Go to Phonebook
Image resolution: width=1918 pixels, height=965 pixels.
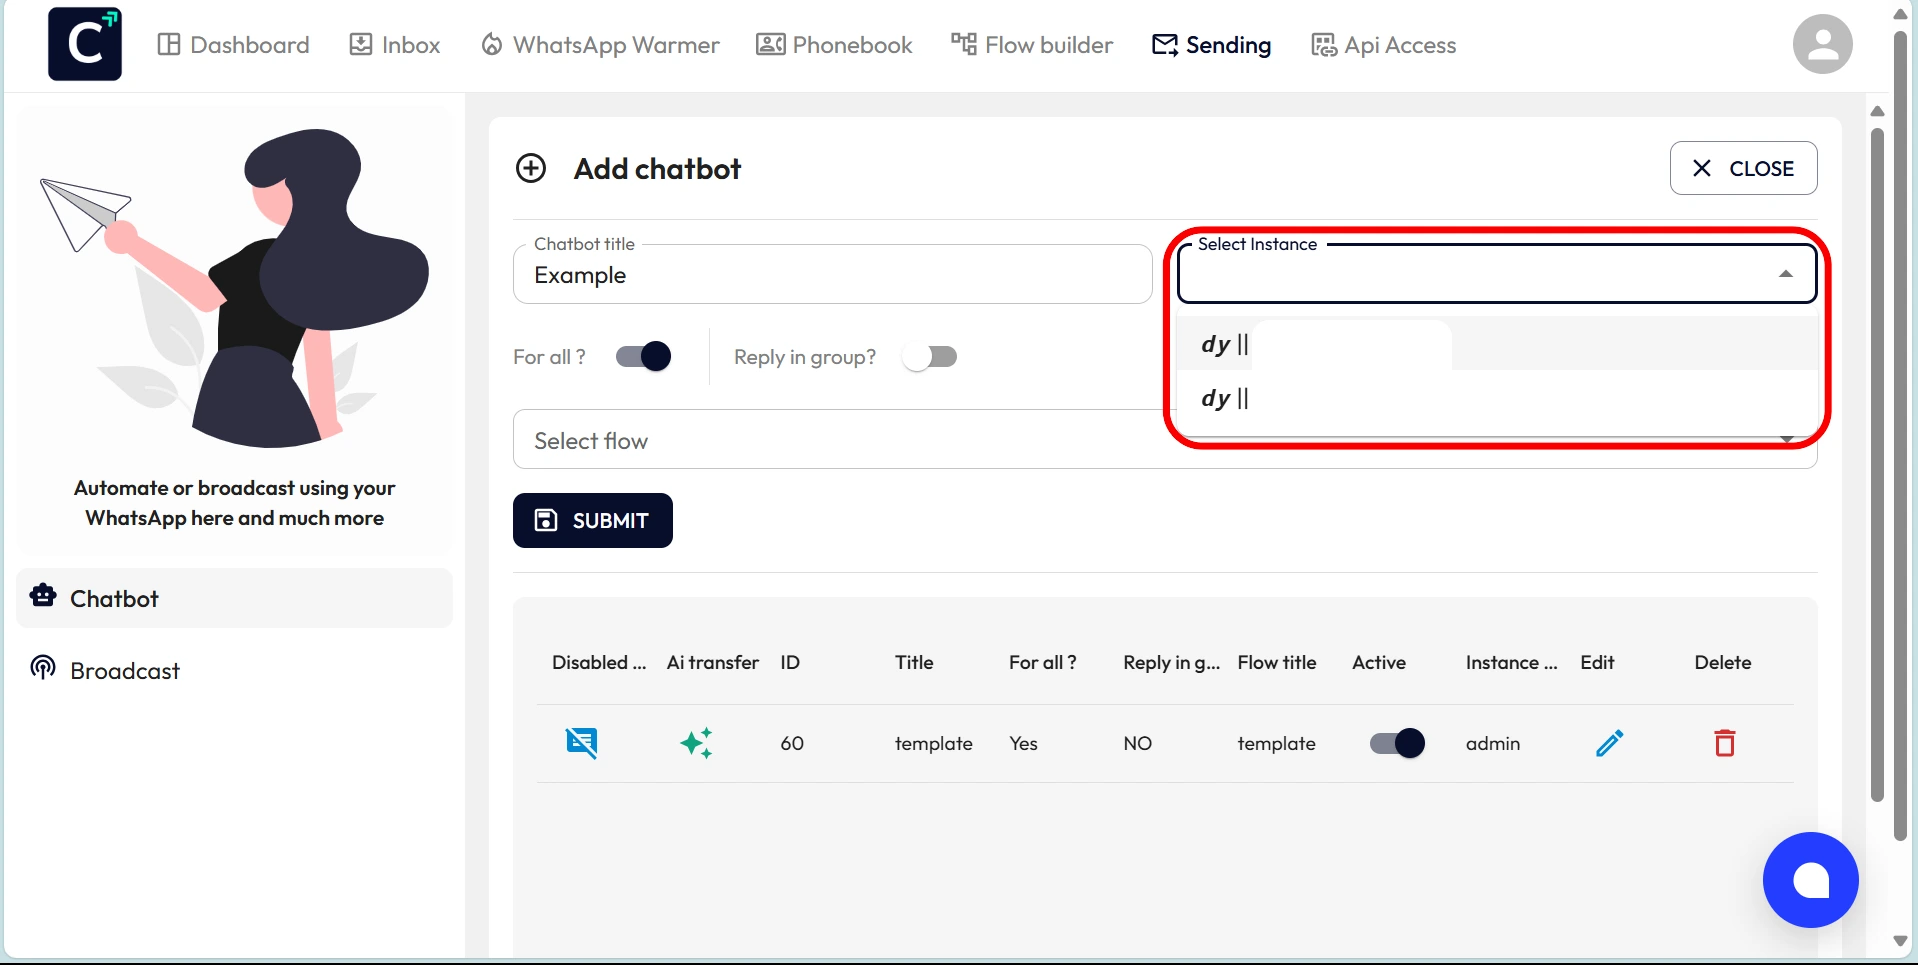834,45
